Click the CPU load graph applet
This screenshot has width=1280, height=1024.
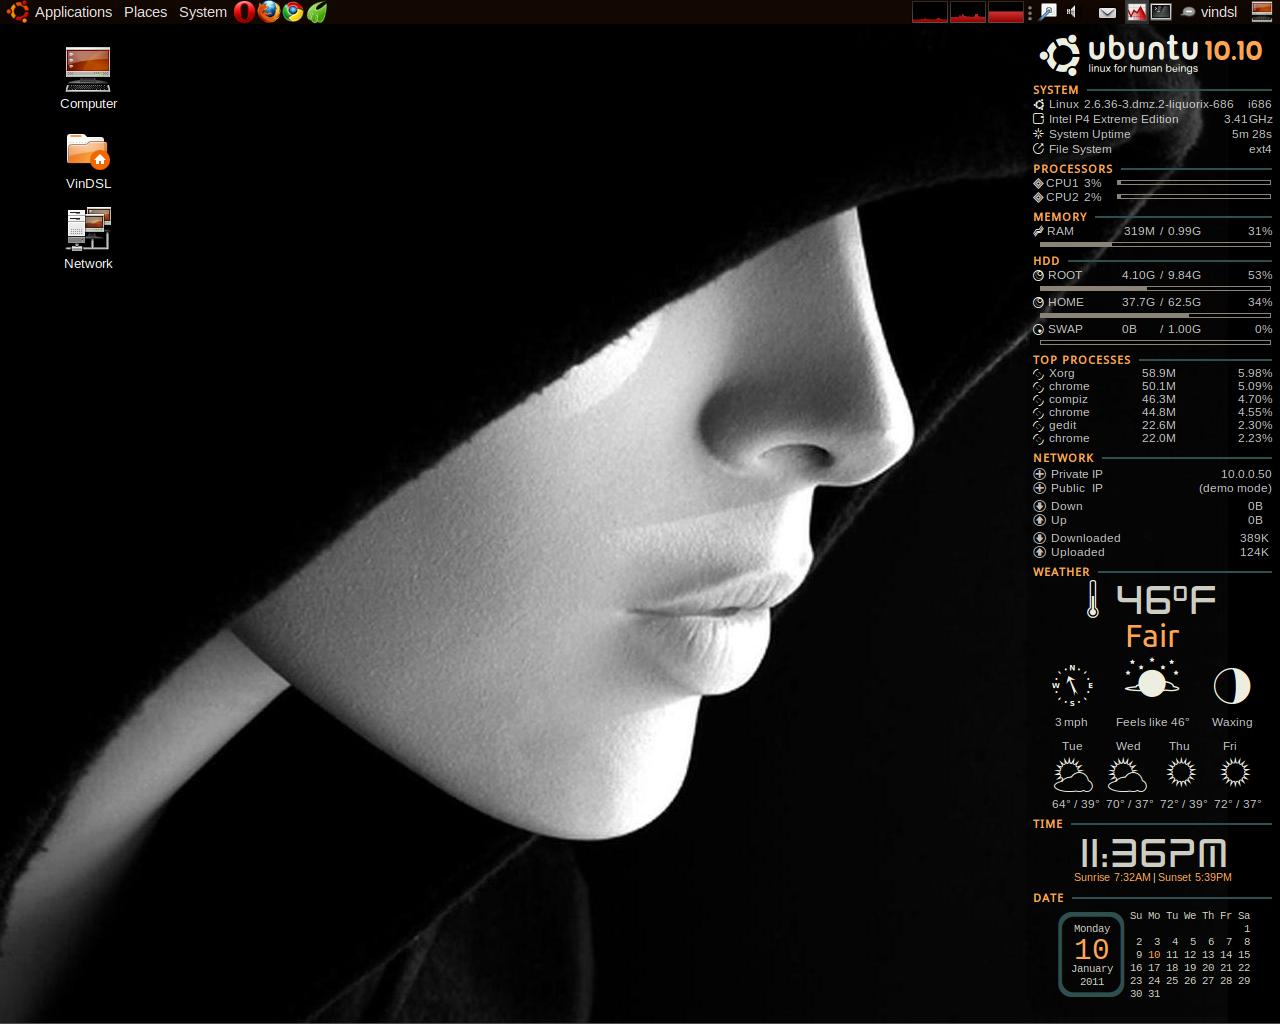tap(930, 12)
